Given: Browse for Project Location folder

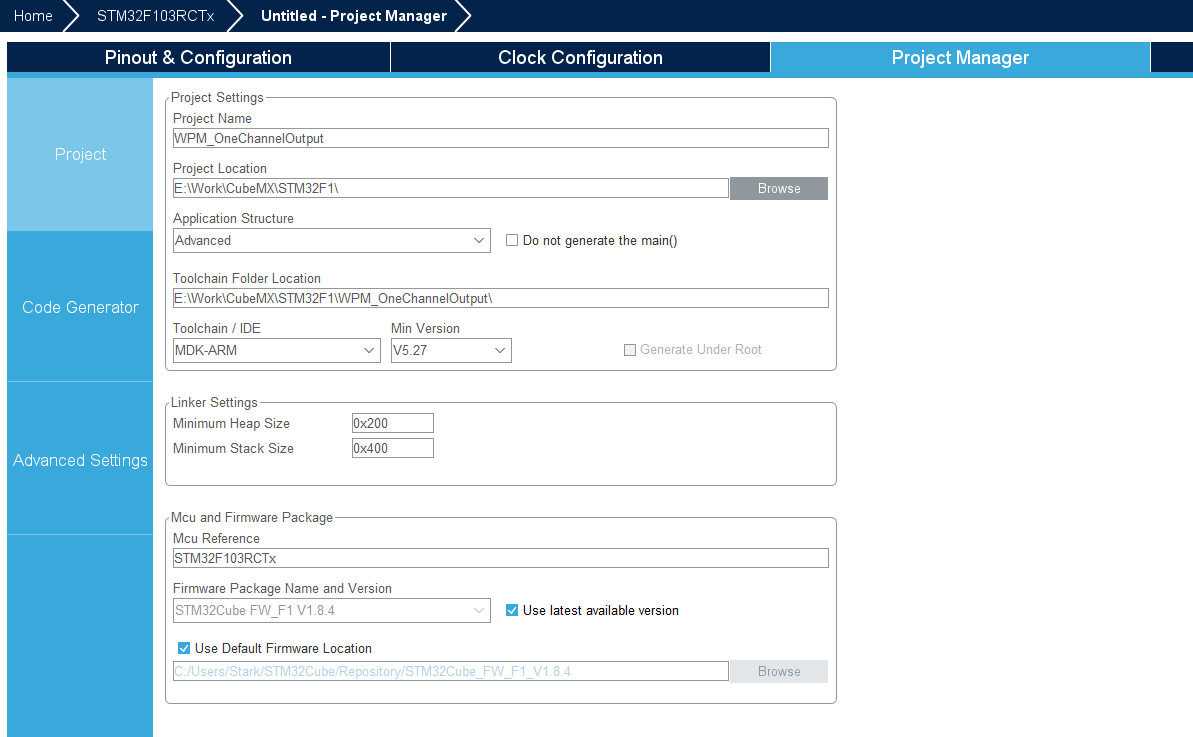Looking at the screenshot, I should pos(779,189).
